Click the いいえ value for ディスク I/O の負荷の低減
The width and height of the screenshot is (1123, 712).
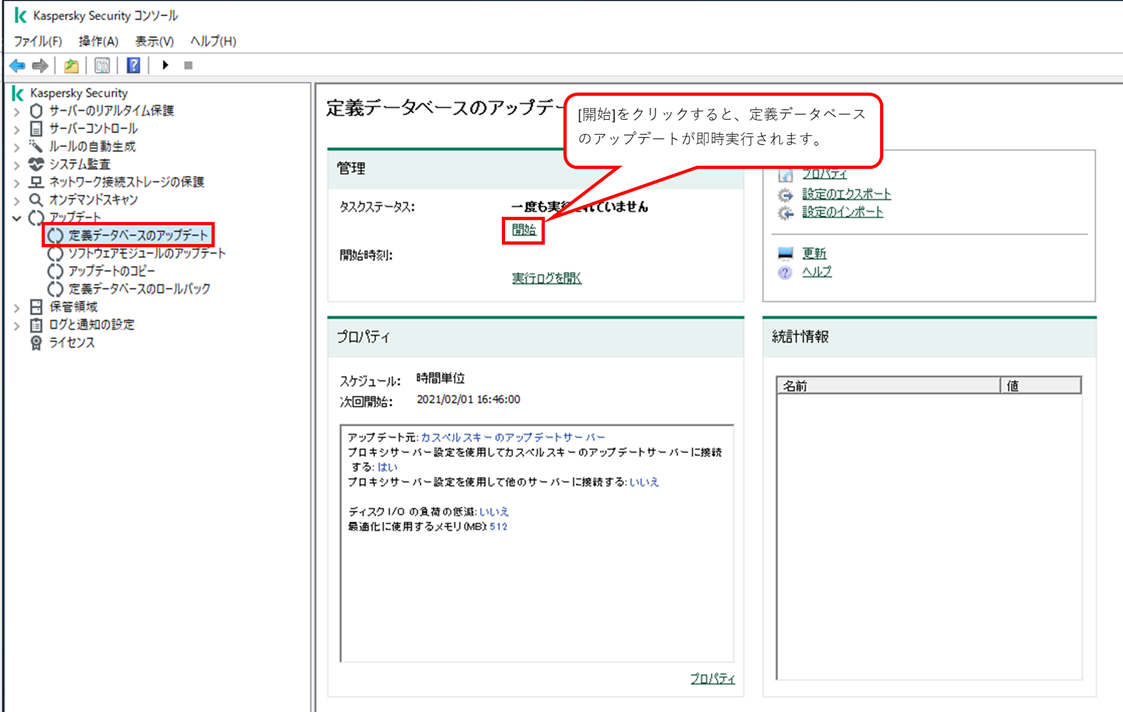point(494,511)
